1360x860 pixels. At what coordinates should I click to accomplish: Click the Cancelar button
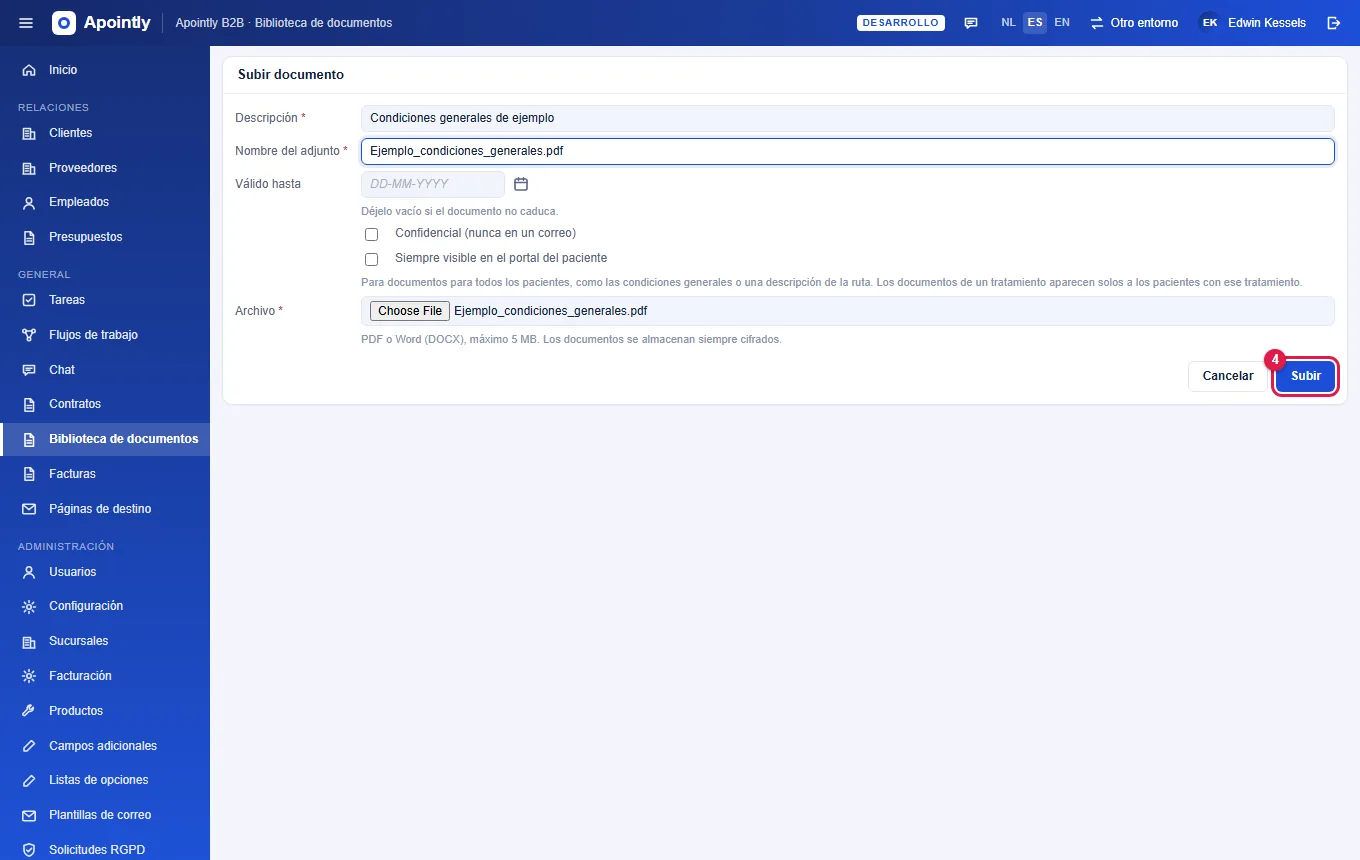click(x=1228, y=376)
